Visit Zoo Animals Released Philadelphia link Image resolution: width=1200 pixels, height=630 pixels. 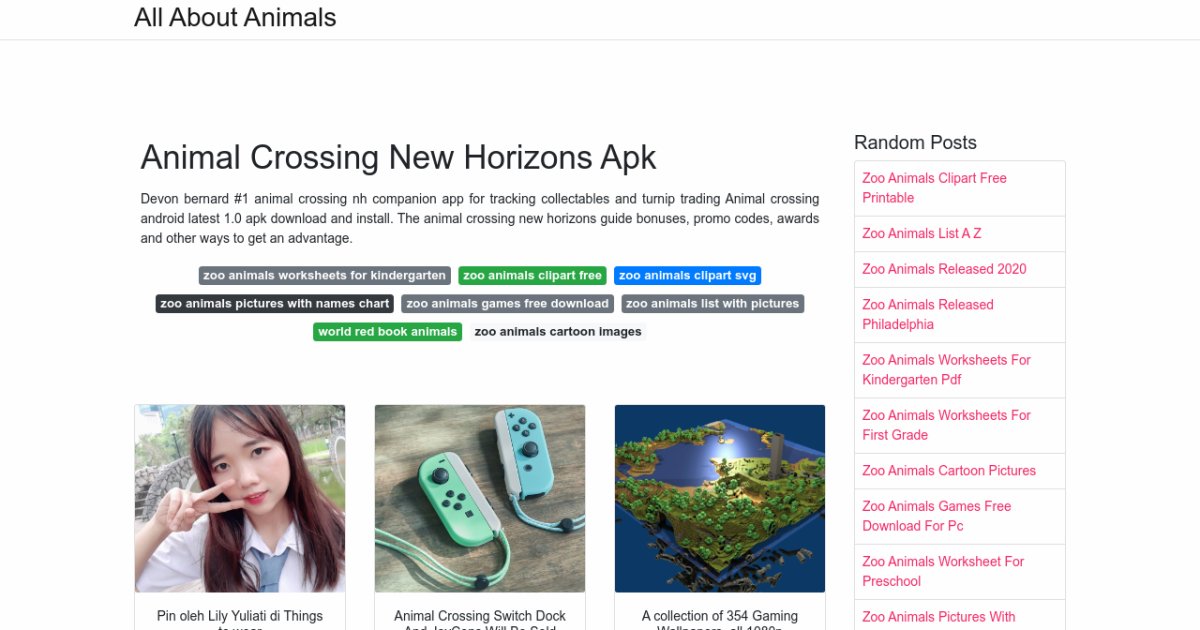928,314
